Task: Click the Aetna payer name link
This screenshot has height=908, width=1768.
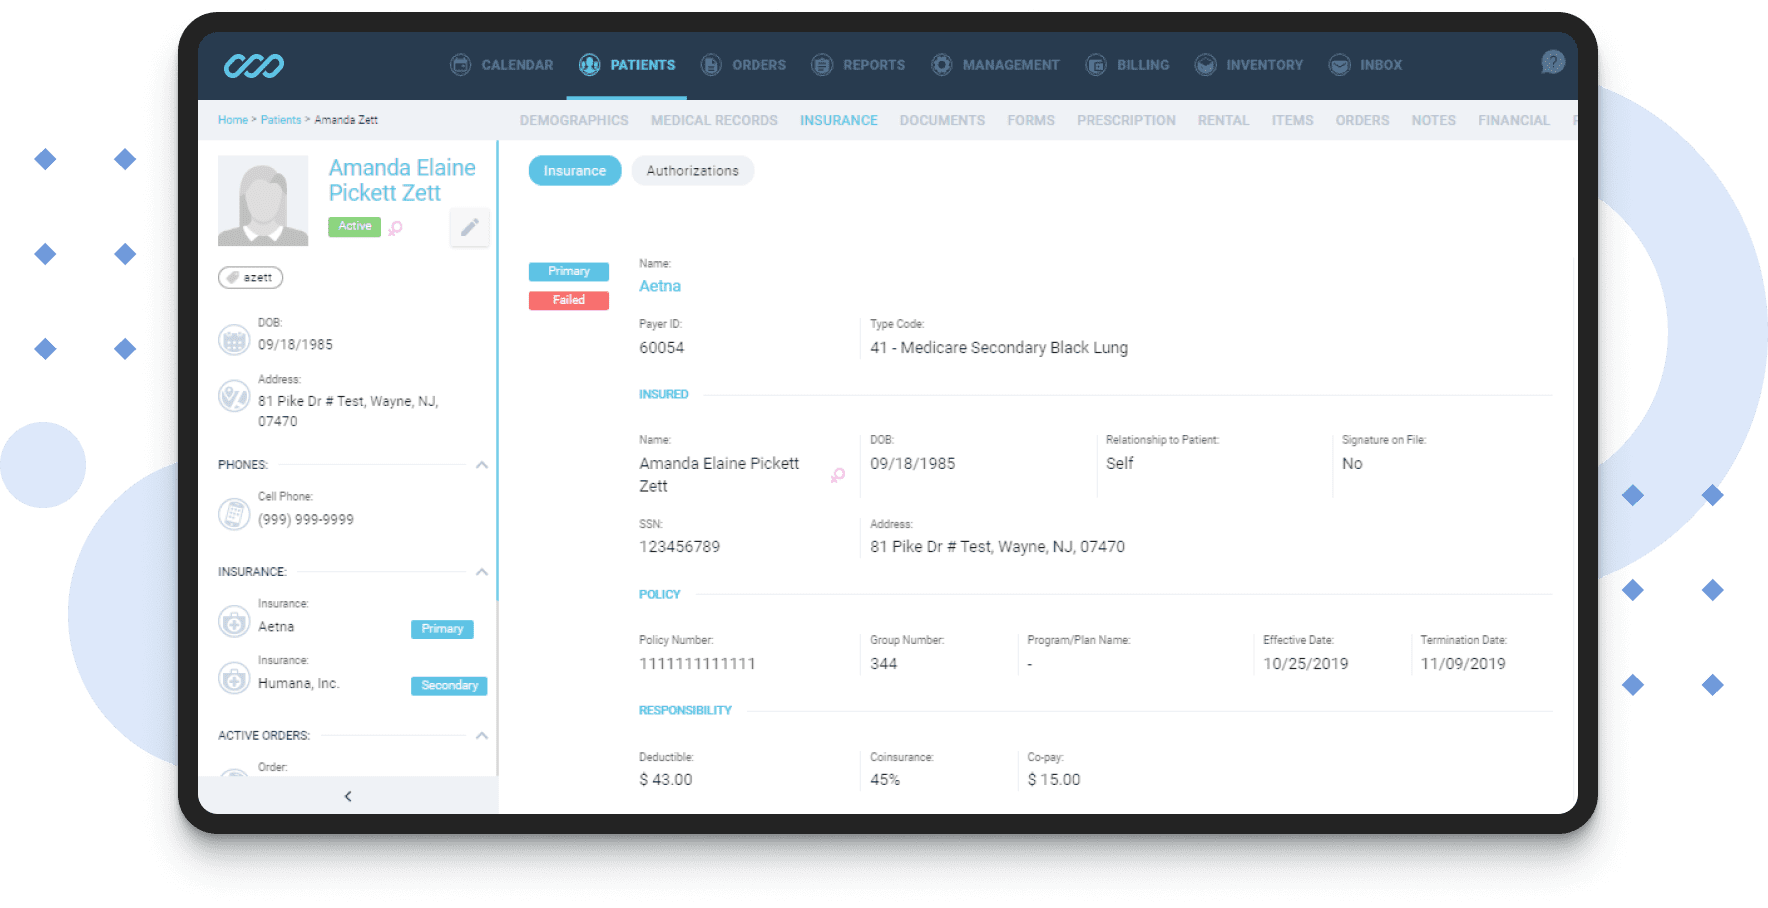Action: (x=659, y=286)
